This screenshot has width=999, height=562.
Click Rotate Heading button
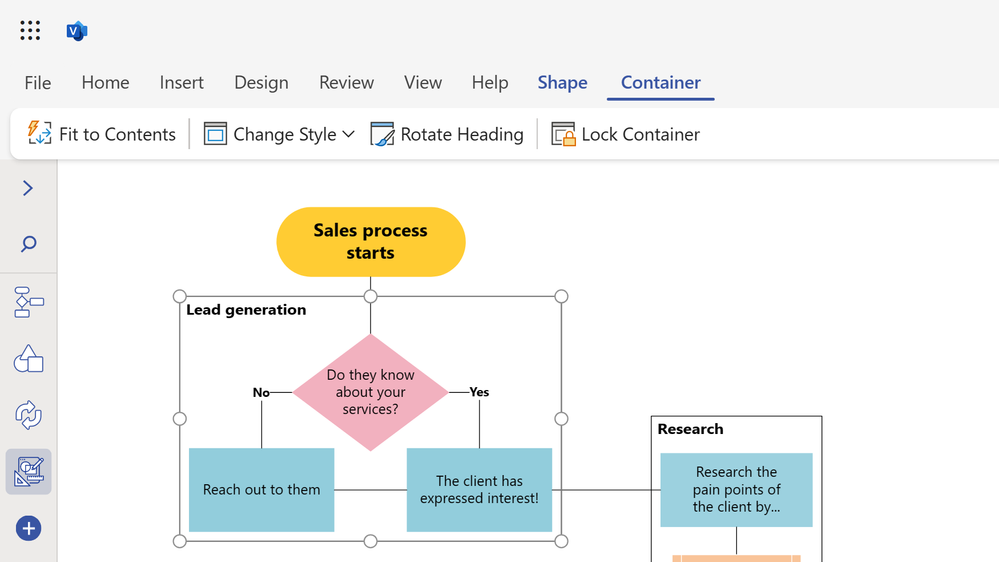pyautogui.click(x=447, y=134)
